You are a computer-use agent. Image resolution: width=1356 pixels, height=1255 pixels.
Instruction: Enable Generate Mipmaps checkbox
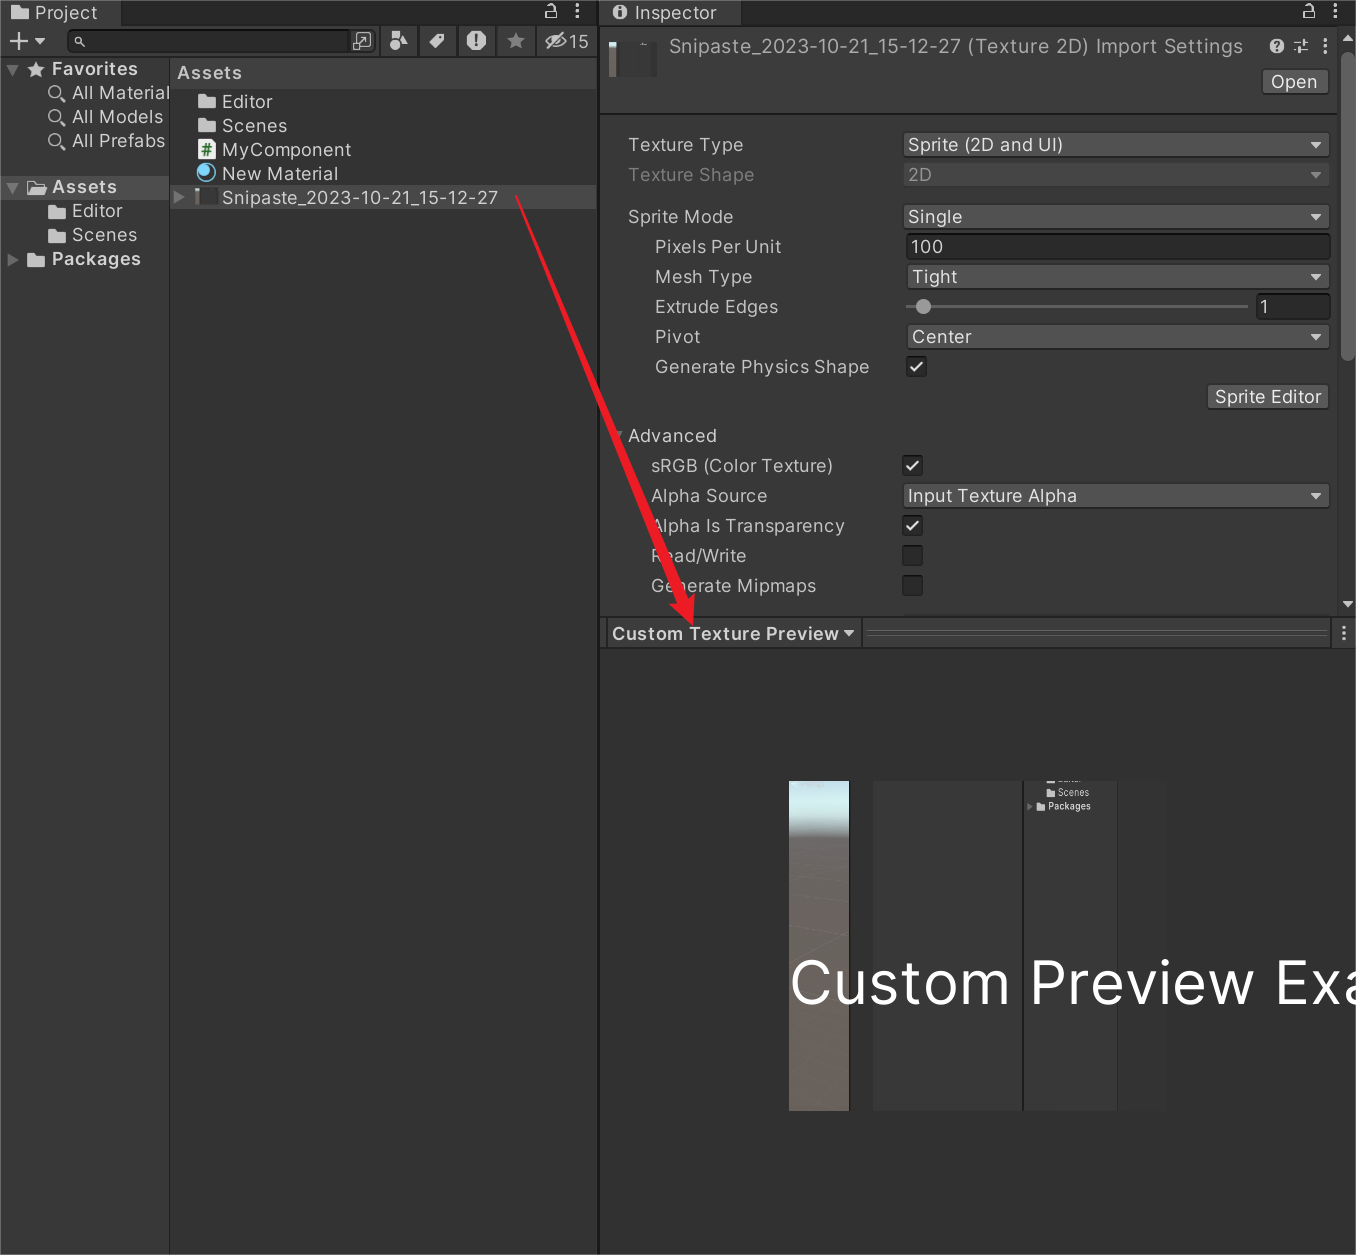click(x=912, y=585)
